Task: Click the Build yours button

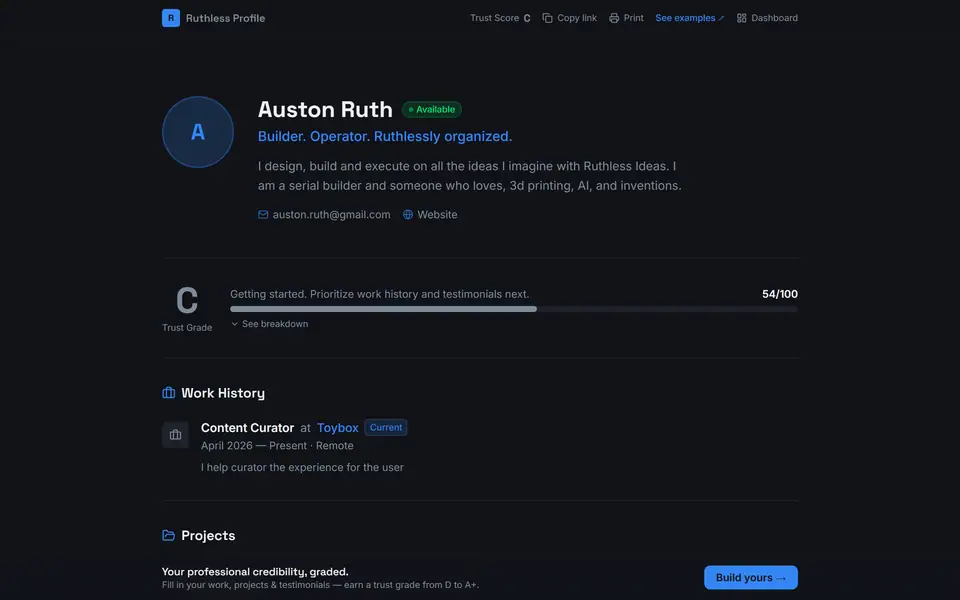Action: (751, 577)
